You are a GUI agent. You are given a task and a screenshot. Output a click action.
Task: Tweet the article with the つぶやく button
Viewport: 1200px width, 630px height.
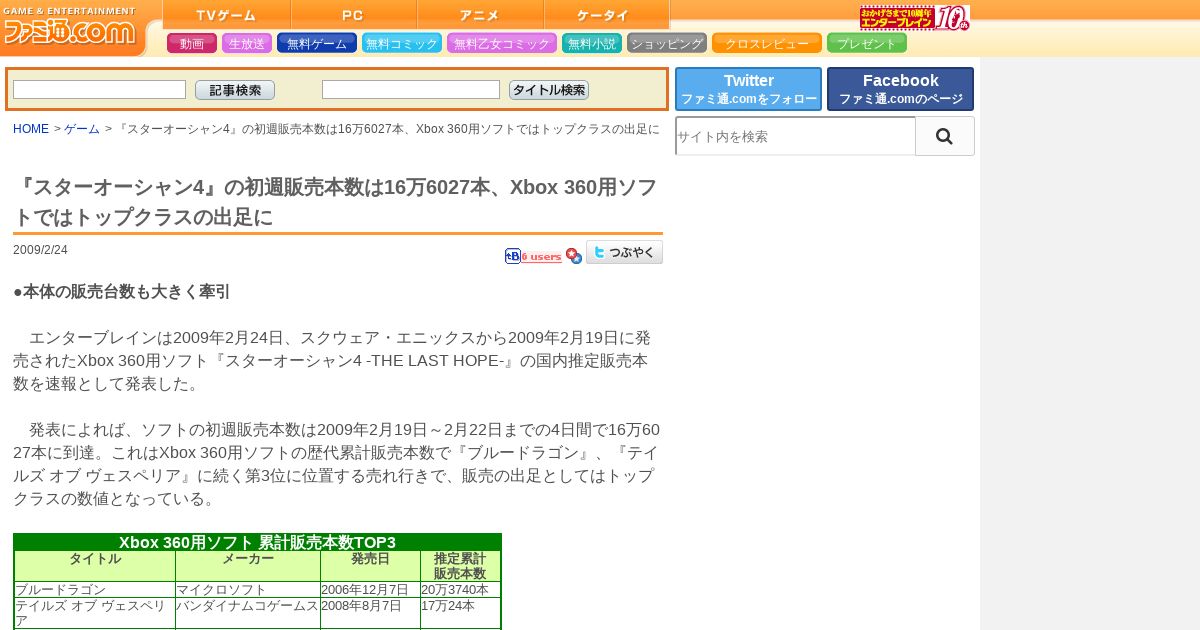pos(624,252)
